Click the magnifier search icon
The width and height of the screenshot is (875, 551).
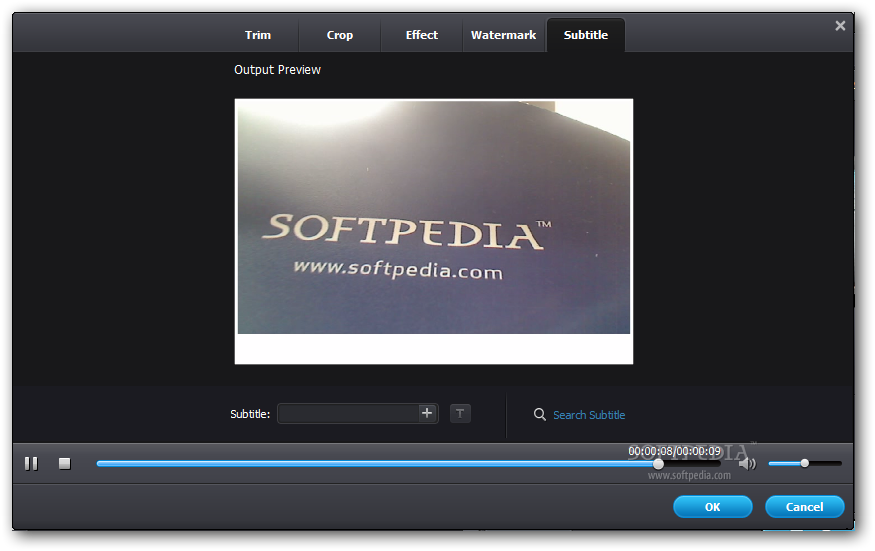point(540,415)
